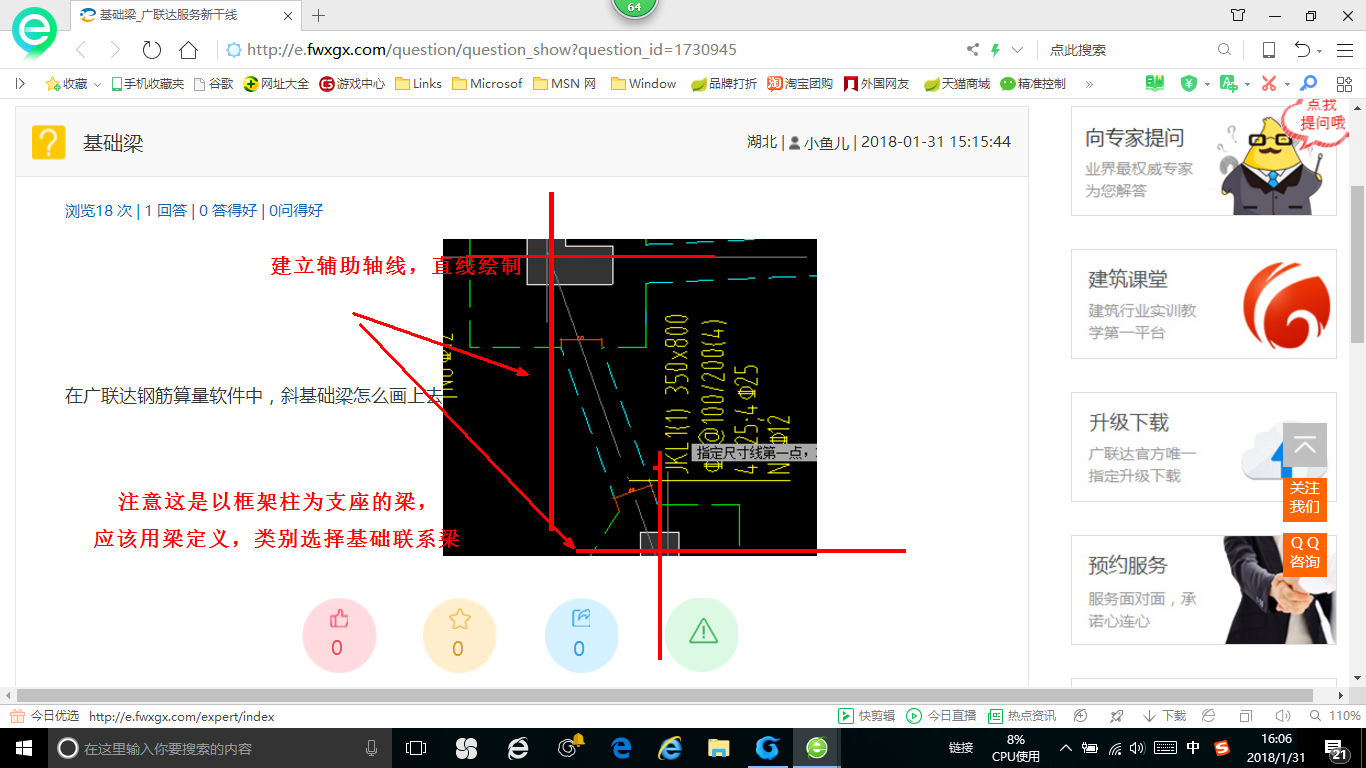
Task: Click the address bar URL
Action: tap(491, 50)
